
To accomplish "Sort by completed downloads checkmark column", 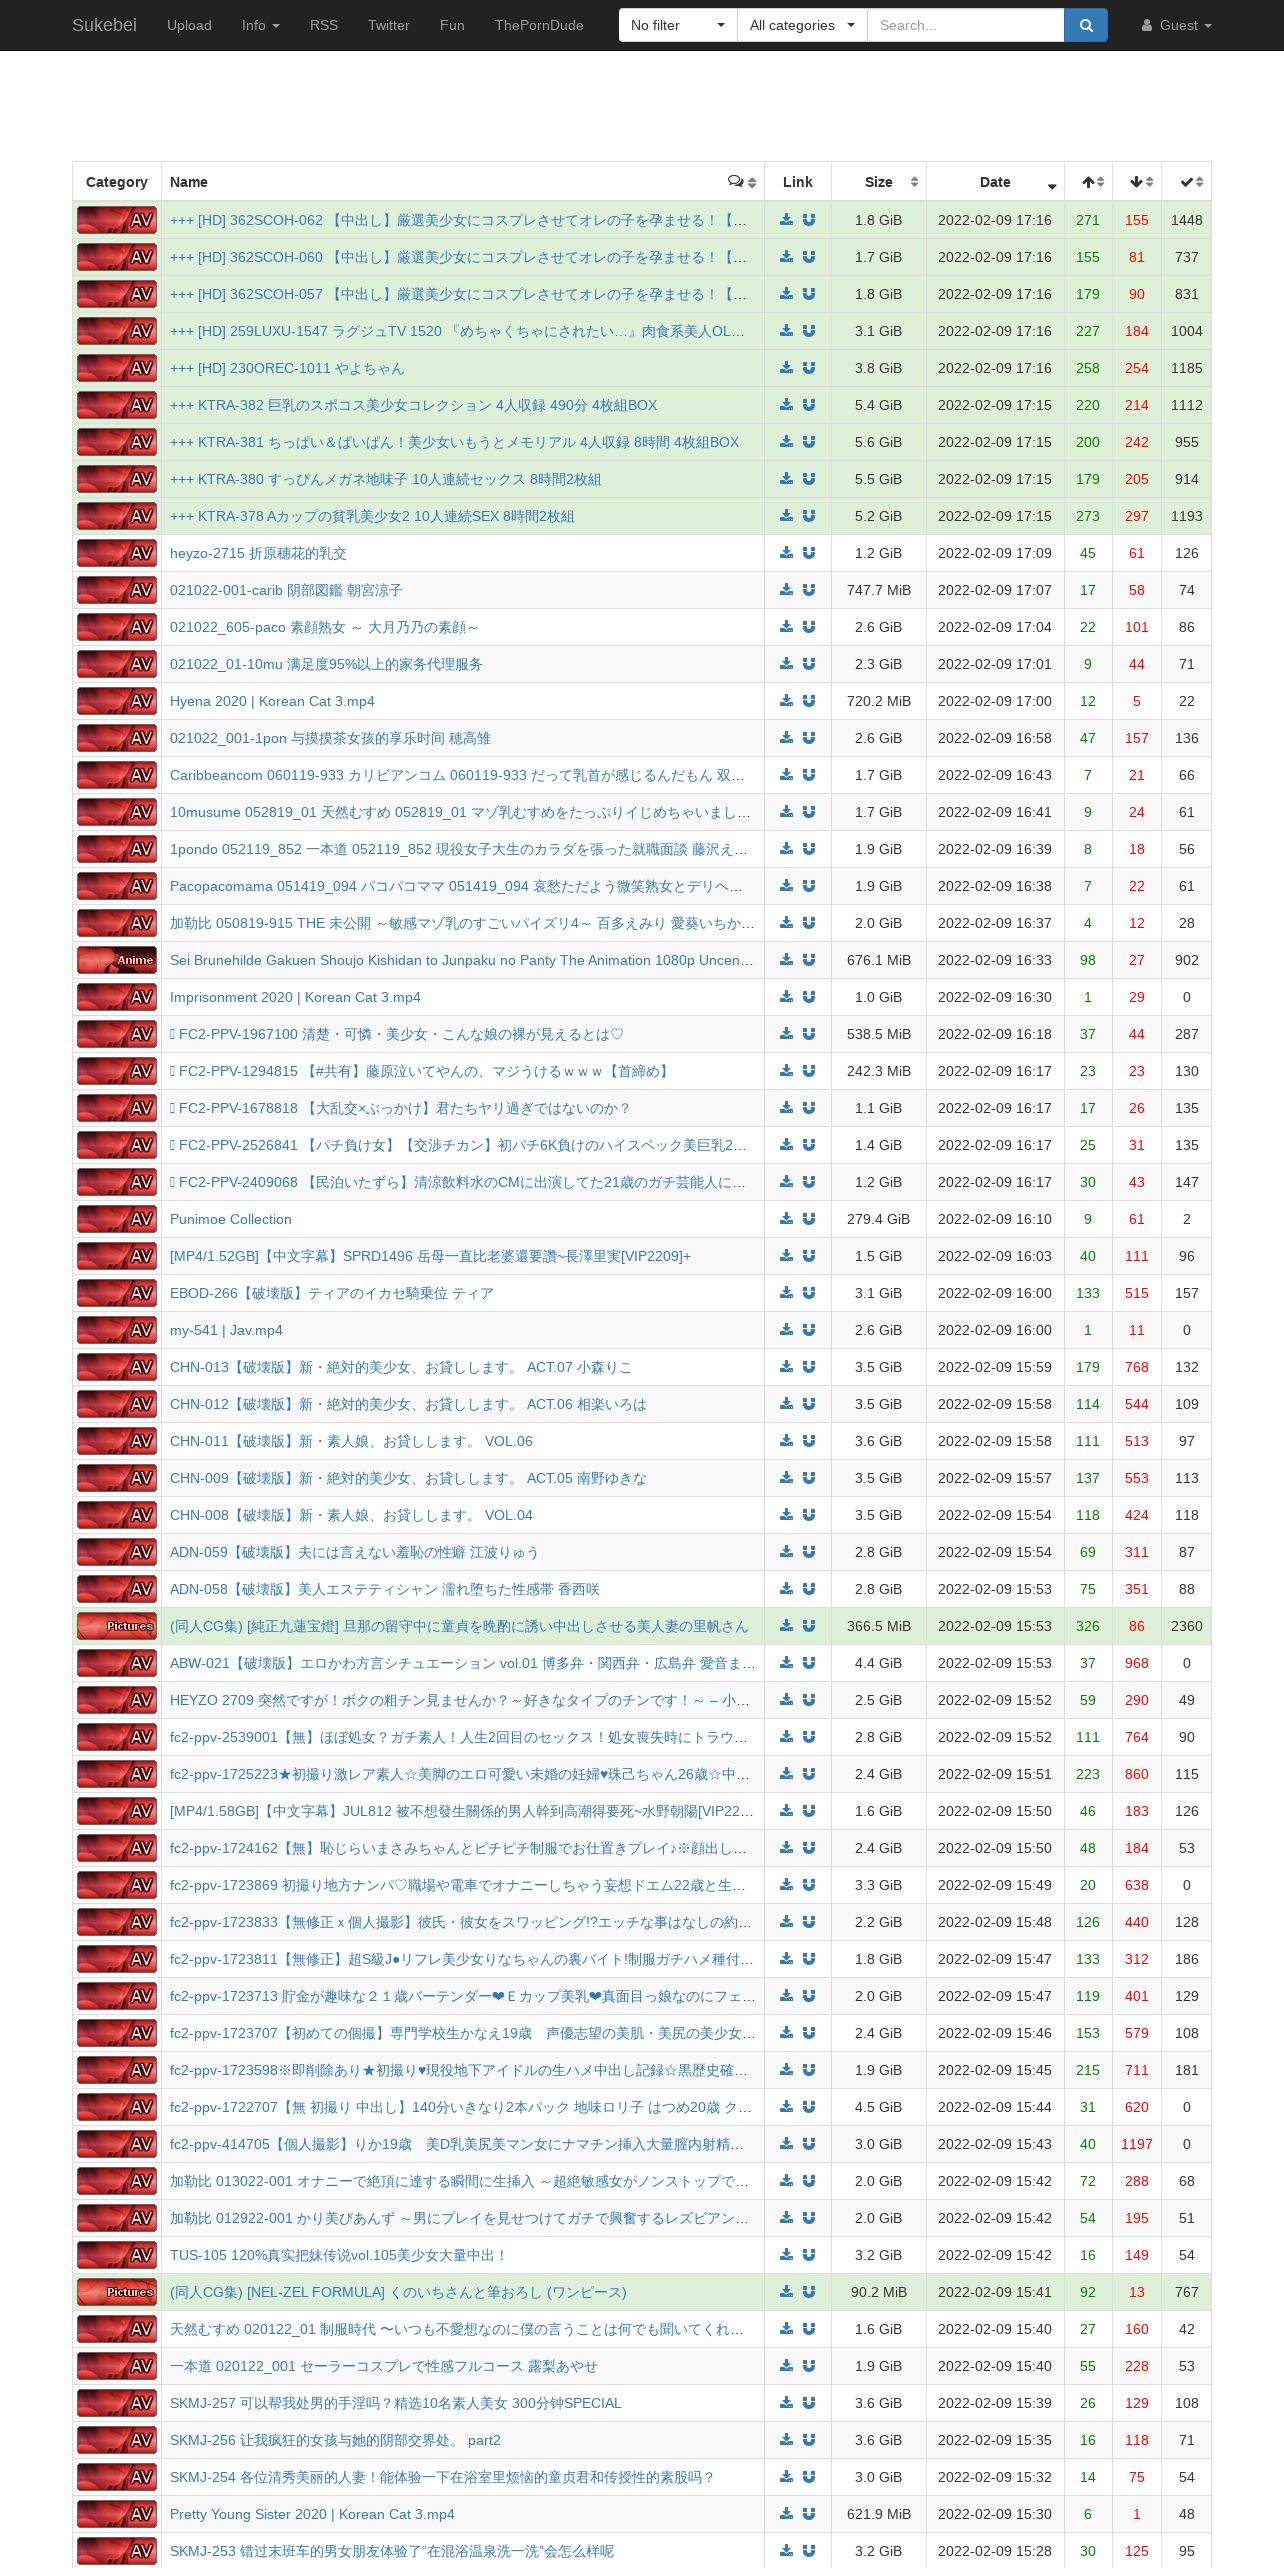I will pyautogui.click(x=1187, y=182).
